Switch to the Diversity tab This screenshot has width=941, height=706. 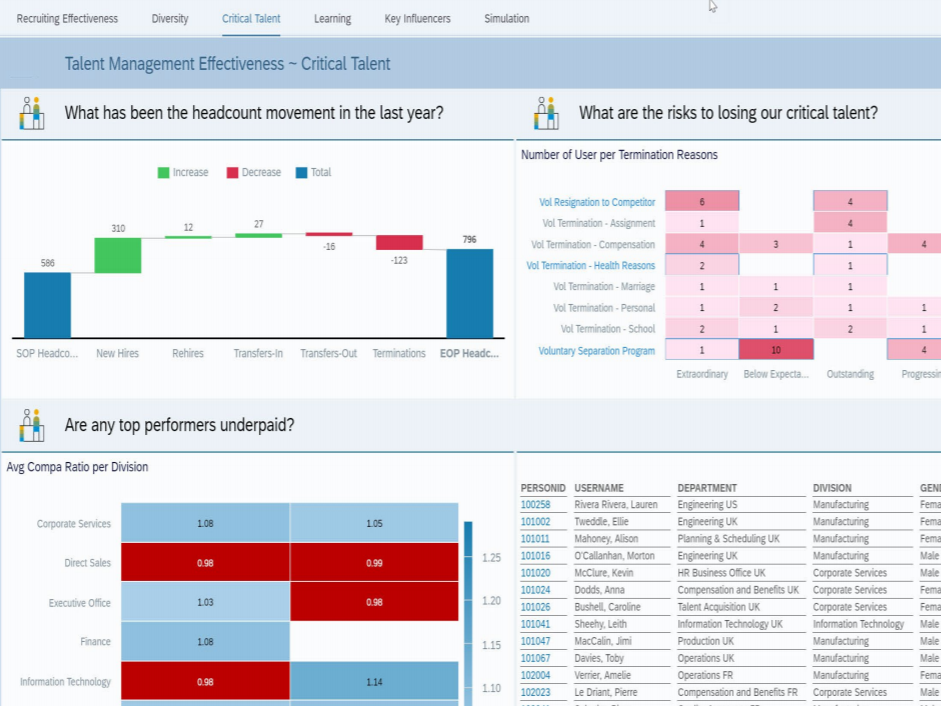pyautogui.click(x=170, y=19)
